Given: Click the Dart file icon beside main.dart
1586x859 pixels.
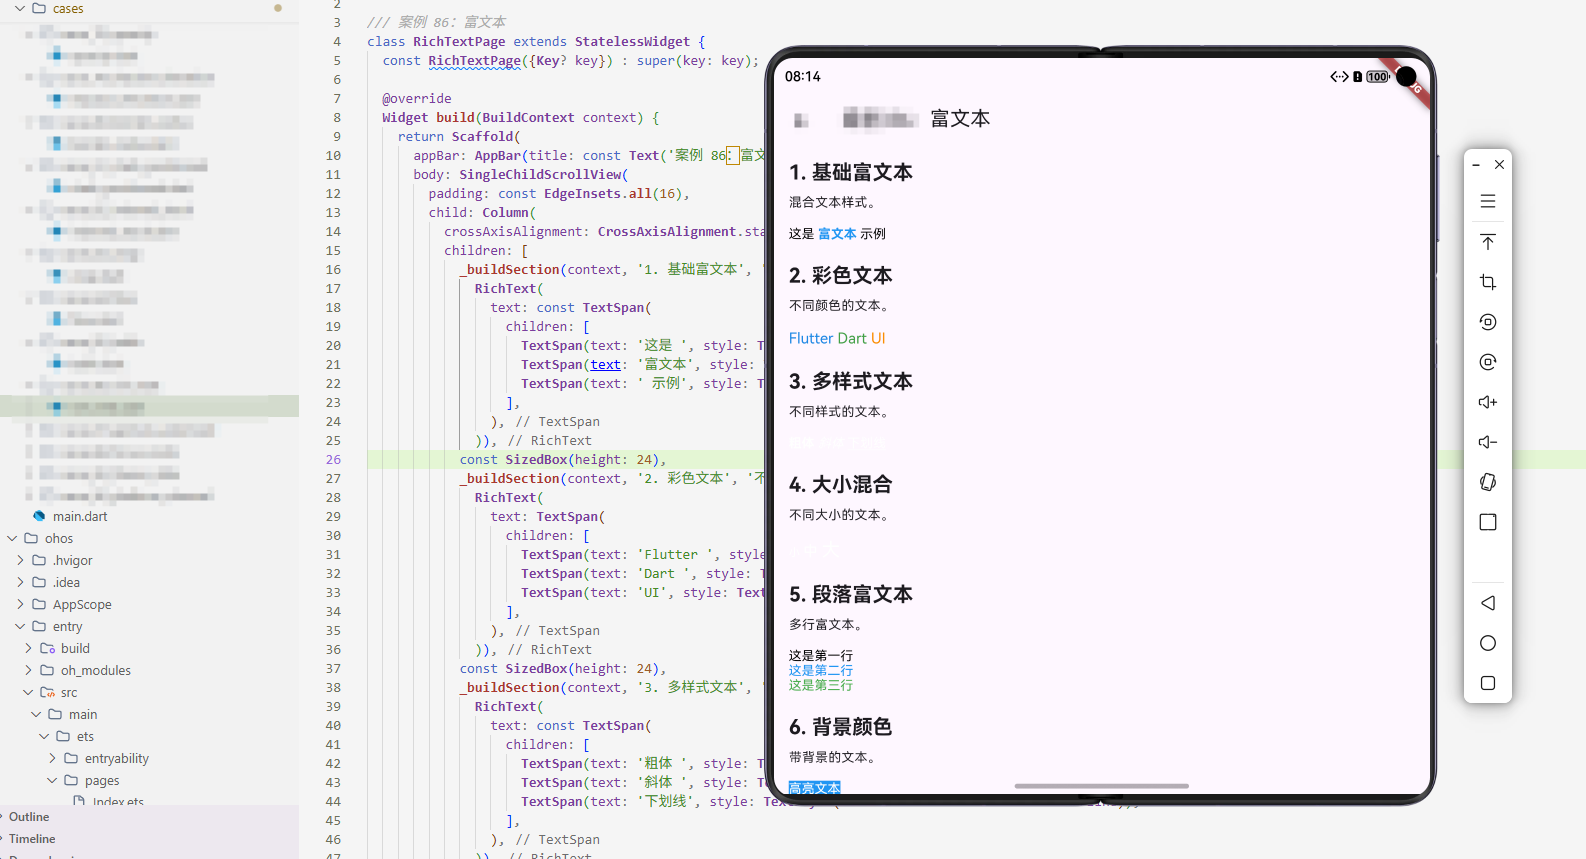Looking at the screenshot, I should (39, 516).
